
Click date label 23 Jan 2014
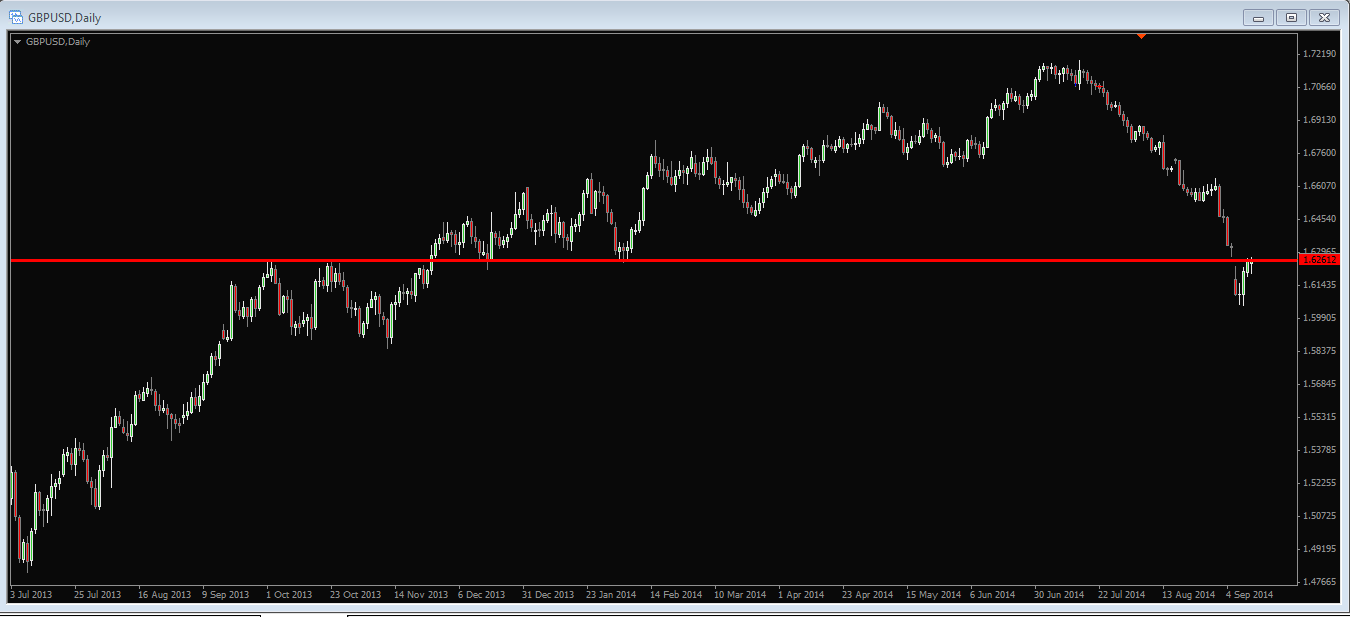[x=611, y=594]
